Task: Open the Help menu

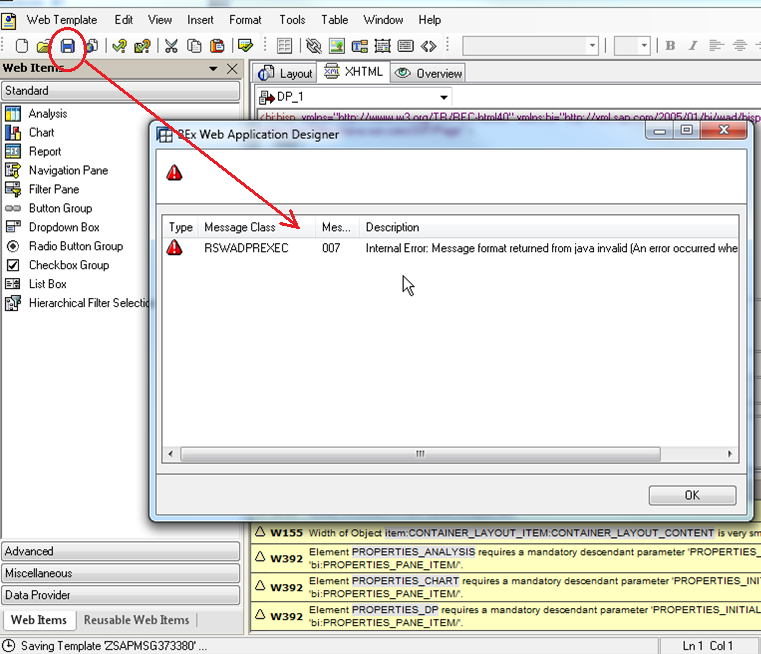Action: (430, 20)
